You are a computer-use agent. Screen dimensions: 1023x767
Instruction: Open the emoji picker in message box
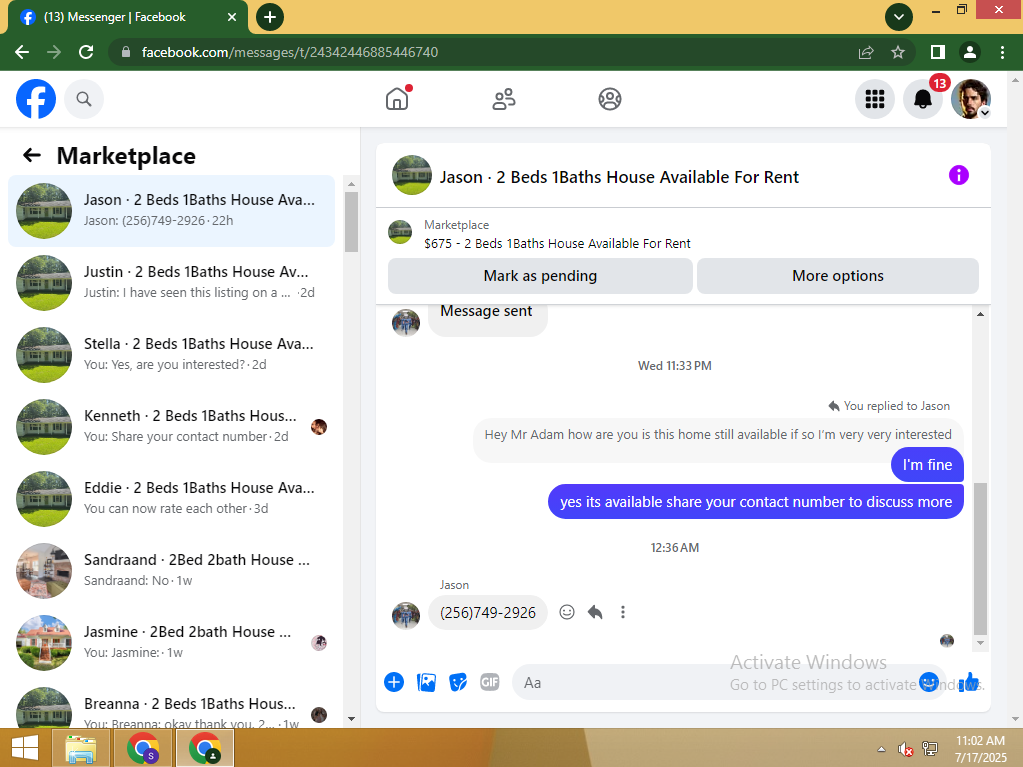click(928, 682)
